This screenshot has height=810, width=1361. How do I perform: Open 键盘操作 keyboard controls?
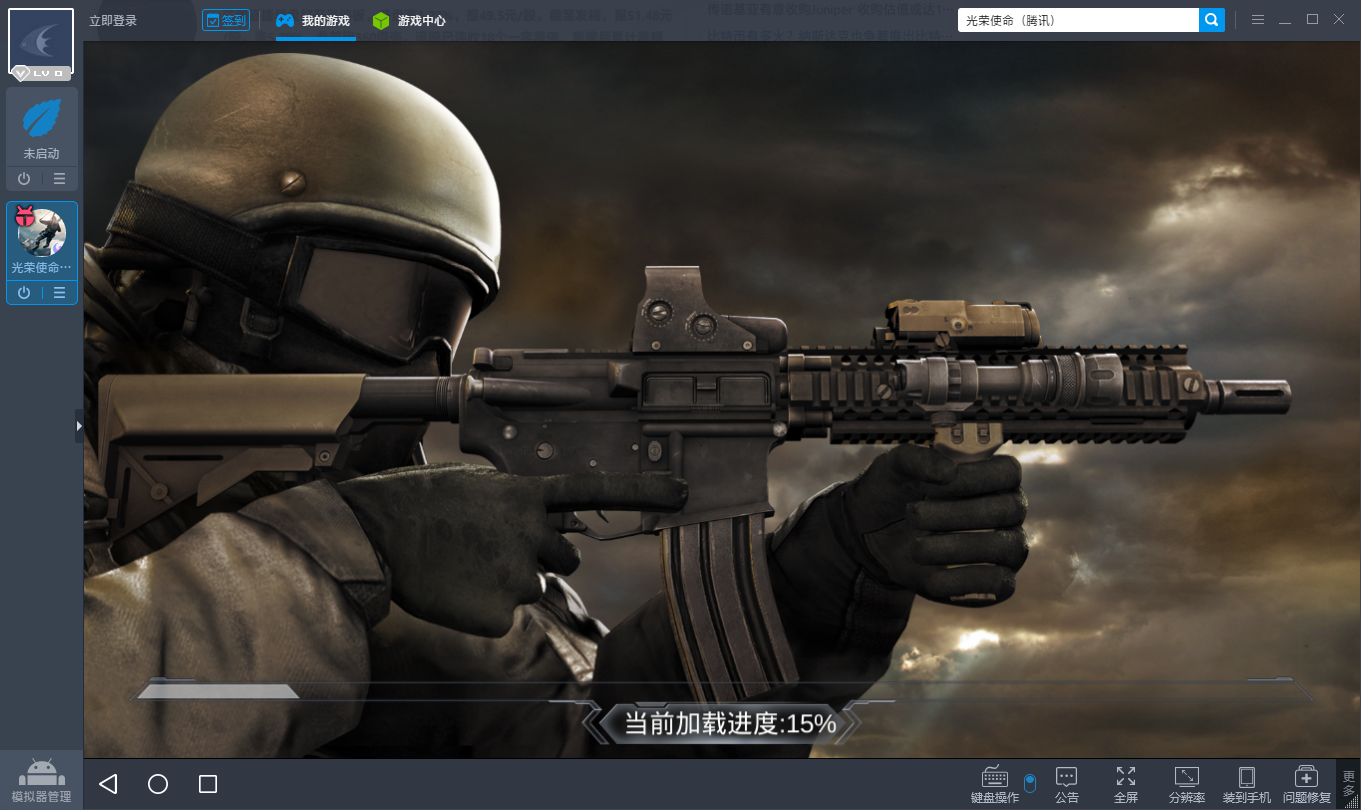click(x=995, y=785)
